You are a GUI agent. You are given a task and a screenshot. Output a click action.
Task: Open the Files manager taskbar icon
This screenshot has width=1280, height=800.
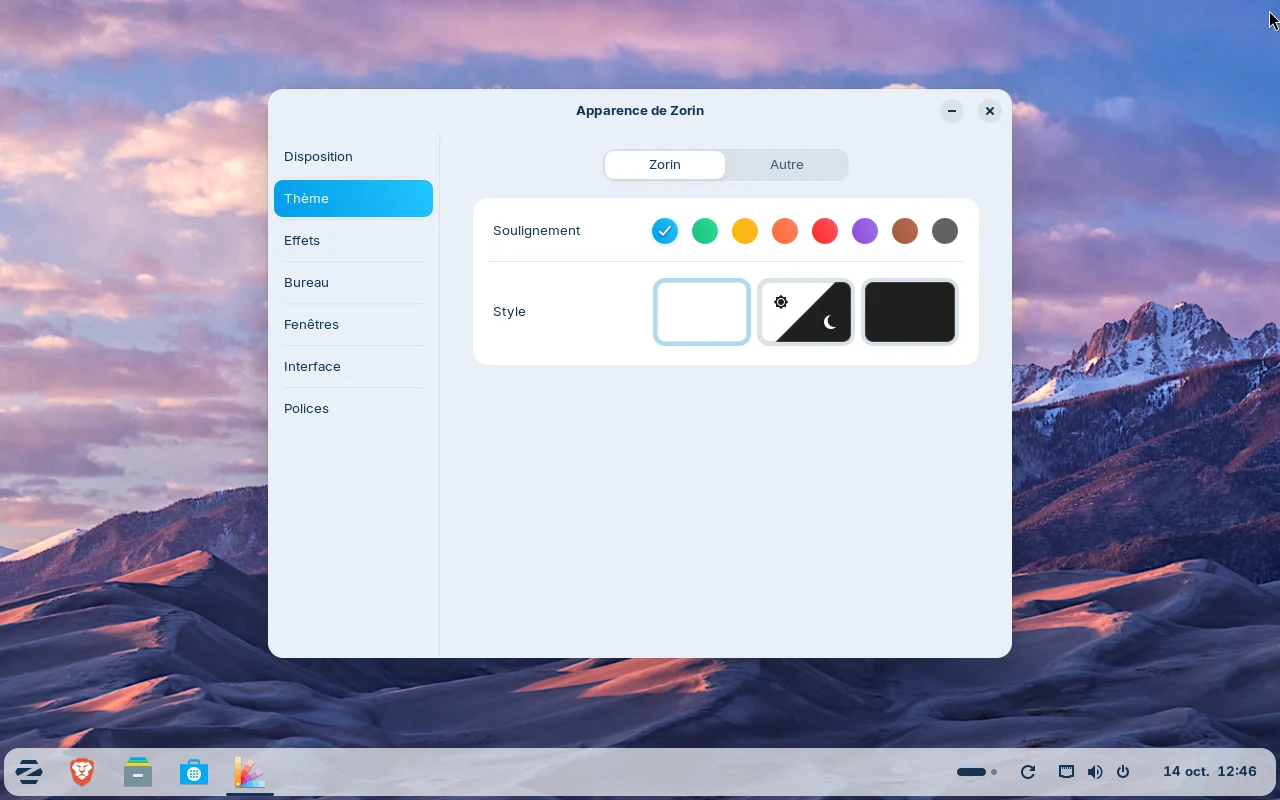click(138, 772)
